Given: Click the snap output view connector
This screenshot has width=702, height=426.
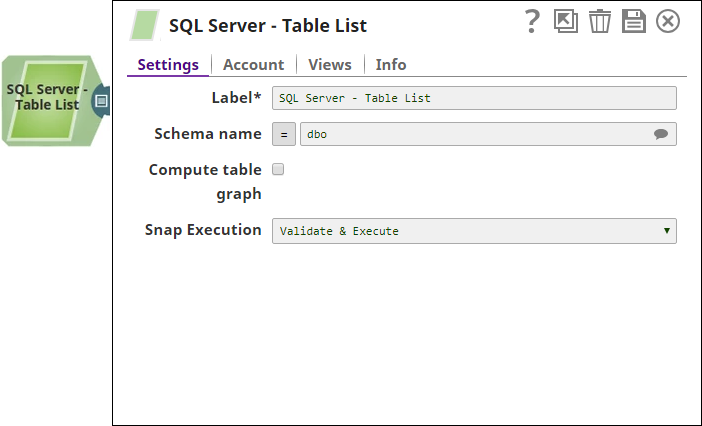Looking at the screenshot, I should (102, 101).
